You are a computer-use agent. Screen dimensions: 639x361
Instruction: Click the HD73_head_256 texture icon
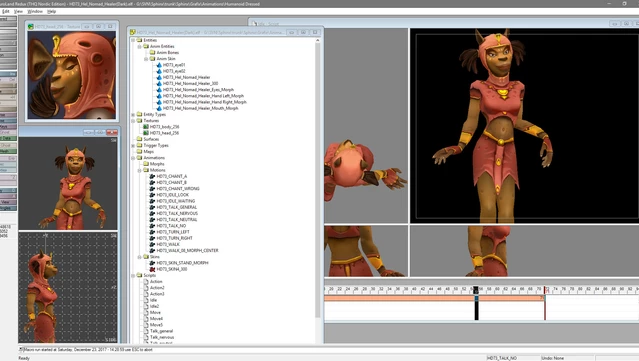point(146,133)
